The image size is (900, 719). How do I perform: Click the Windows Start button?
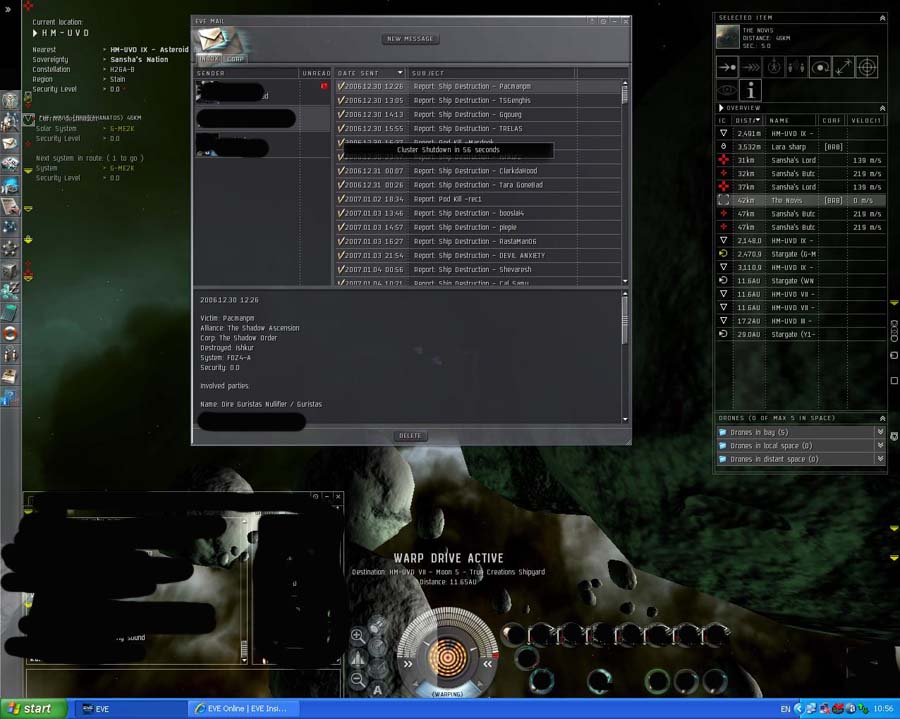click(33, 709)
